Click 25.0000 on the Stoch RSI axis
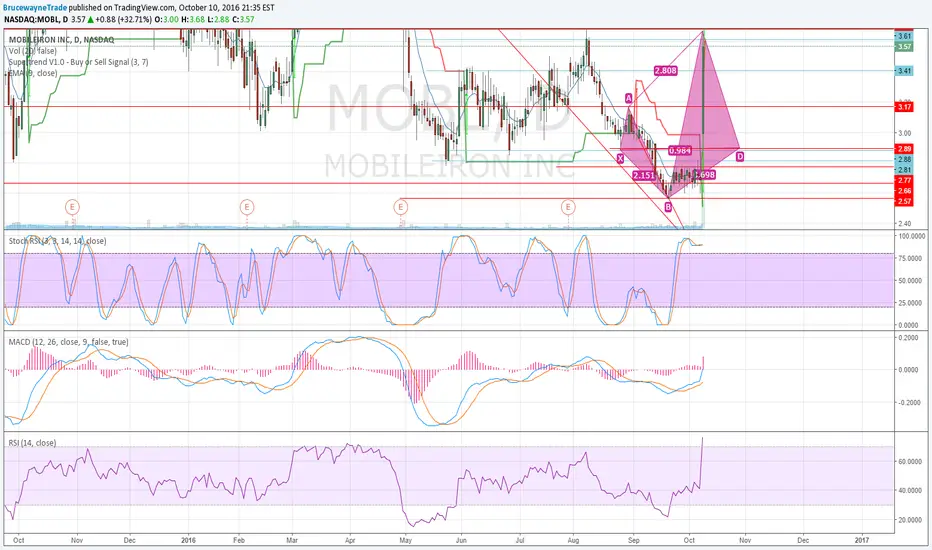 click(x=913, y=303)
